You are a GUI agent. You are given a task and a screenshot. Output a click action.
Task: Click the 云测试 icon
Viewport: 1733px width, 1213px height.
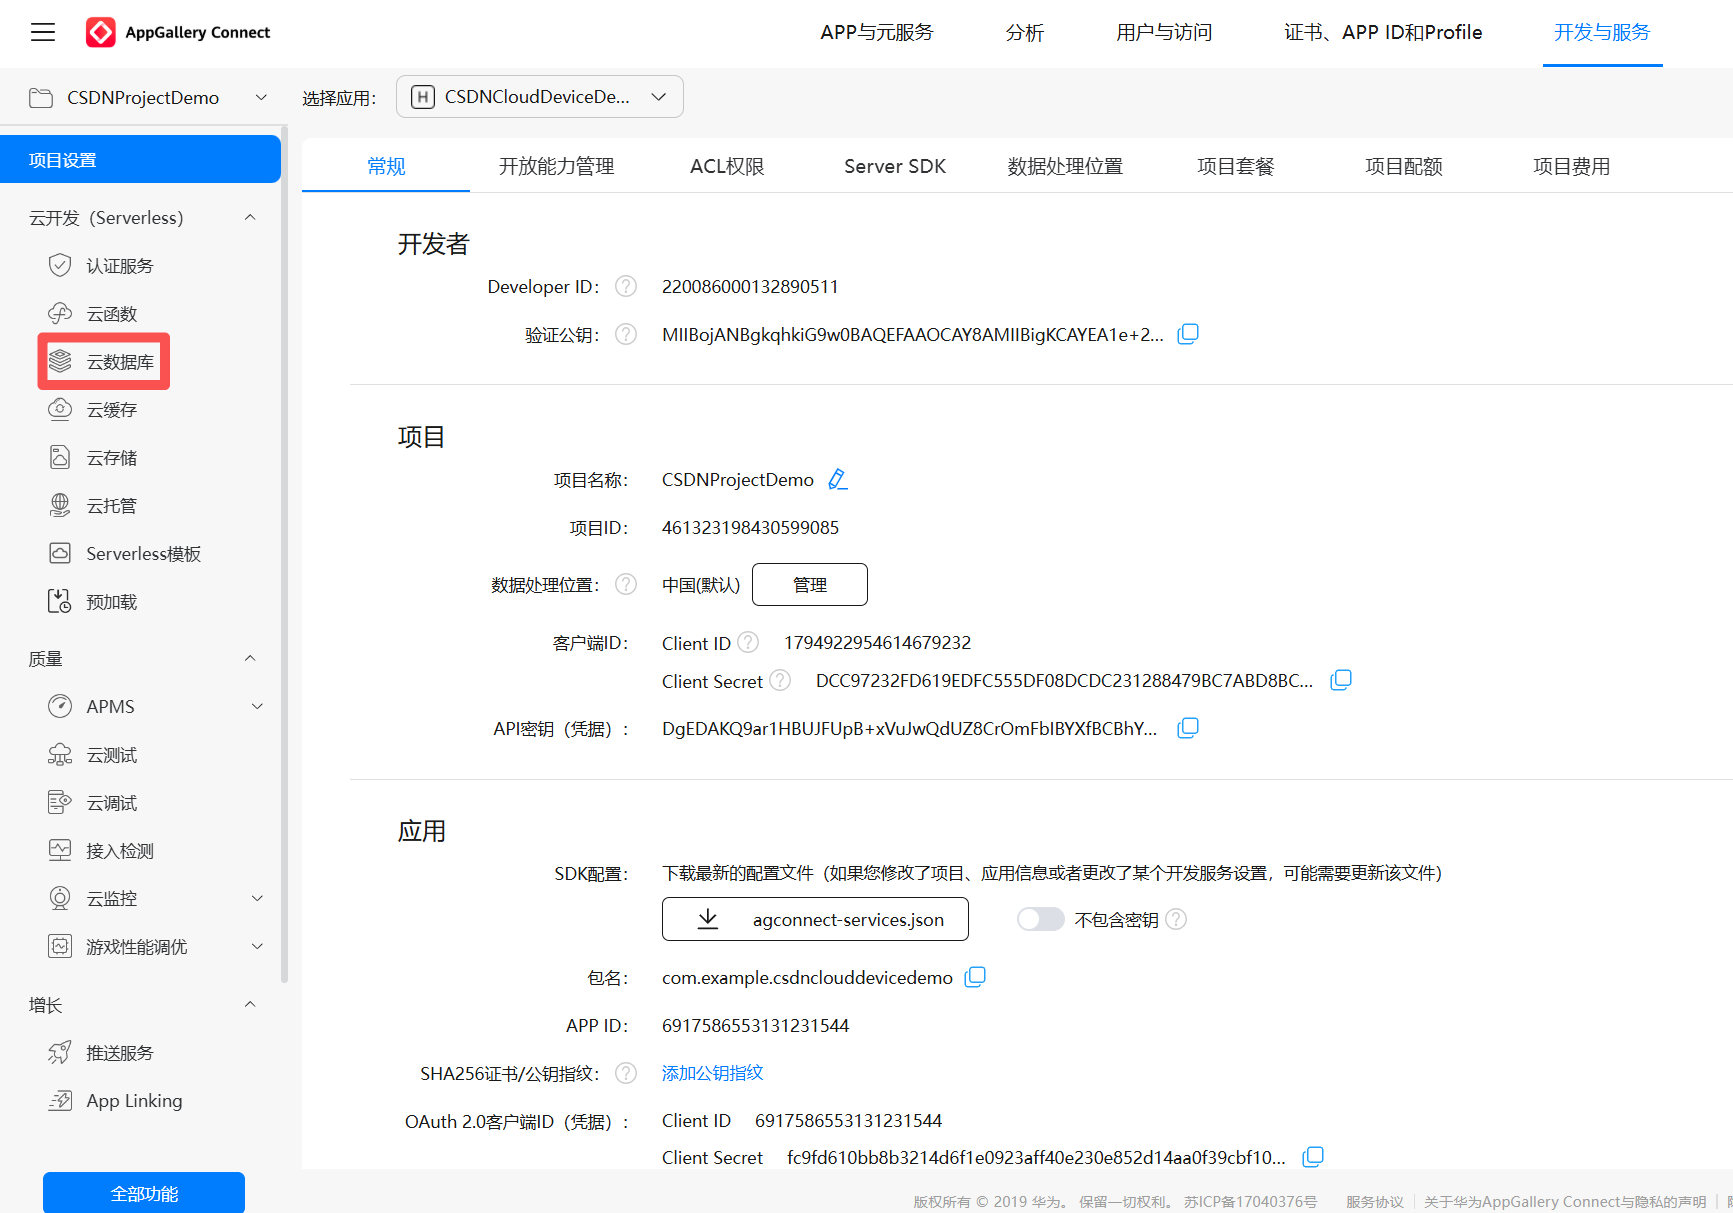(60, 754)
